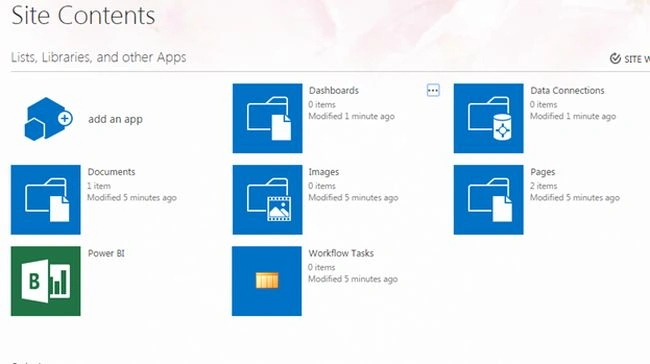Select 'Modified 1 minute ago' under Dashboards
Viewport: 650px width, 364px height.
(x=352, y=116)
